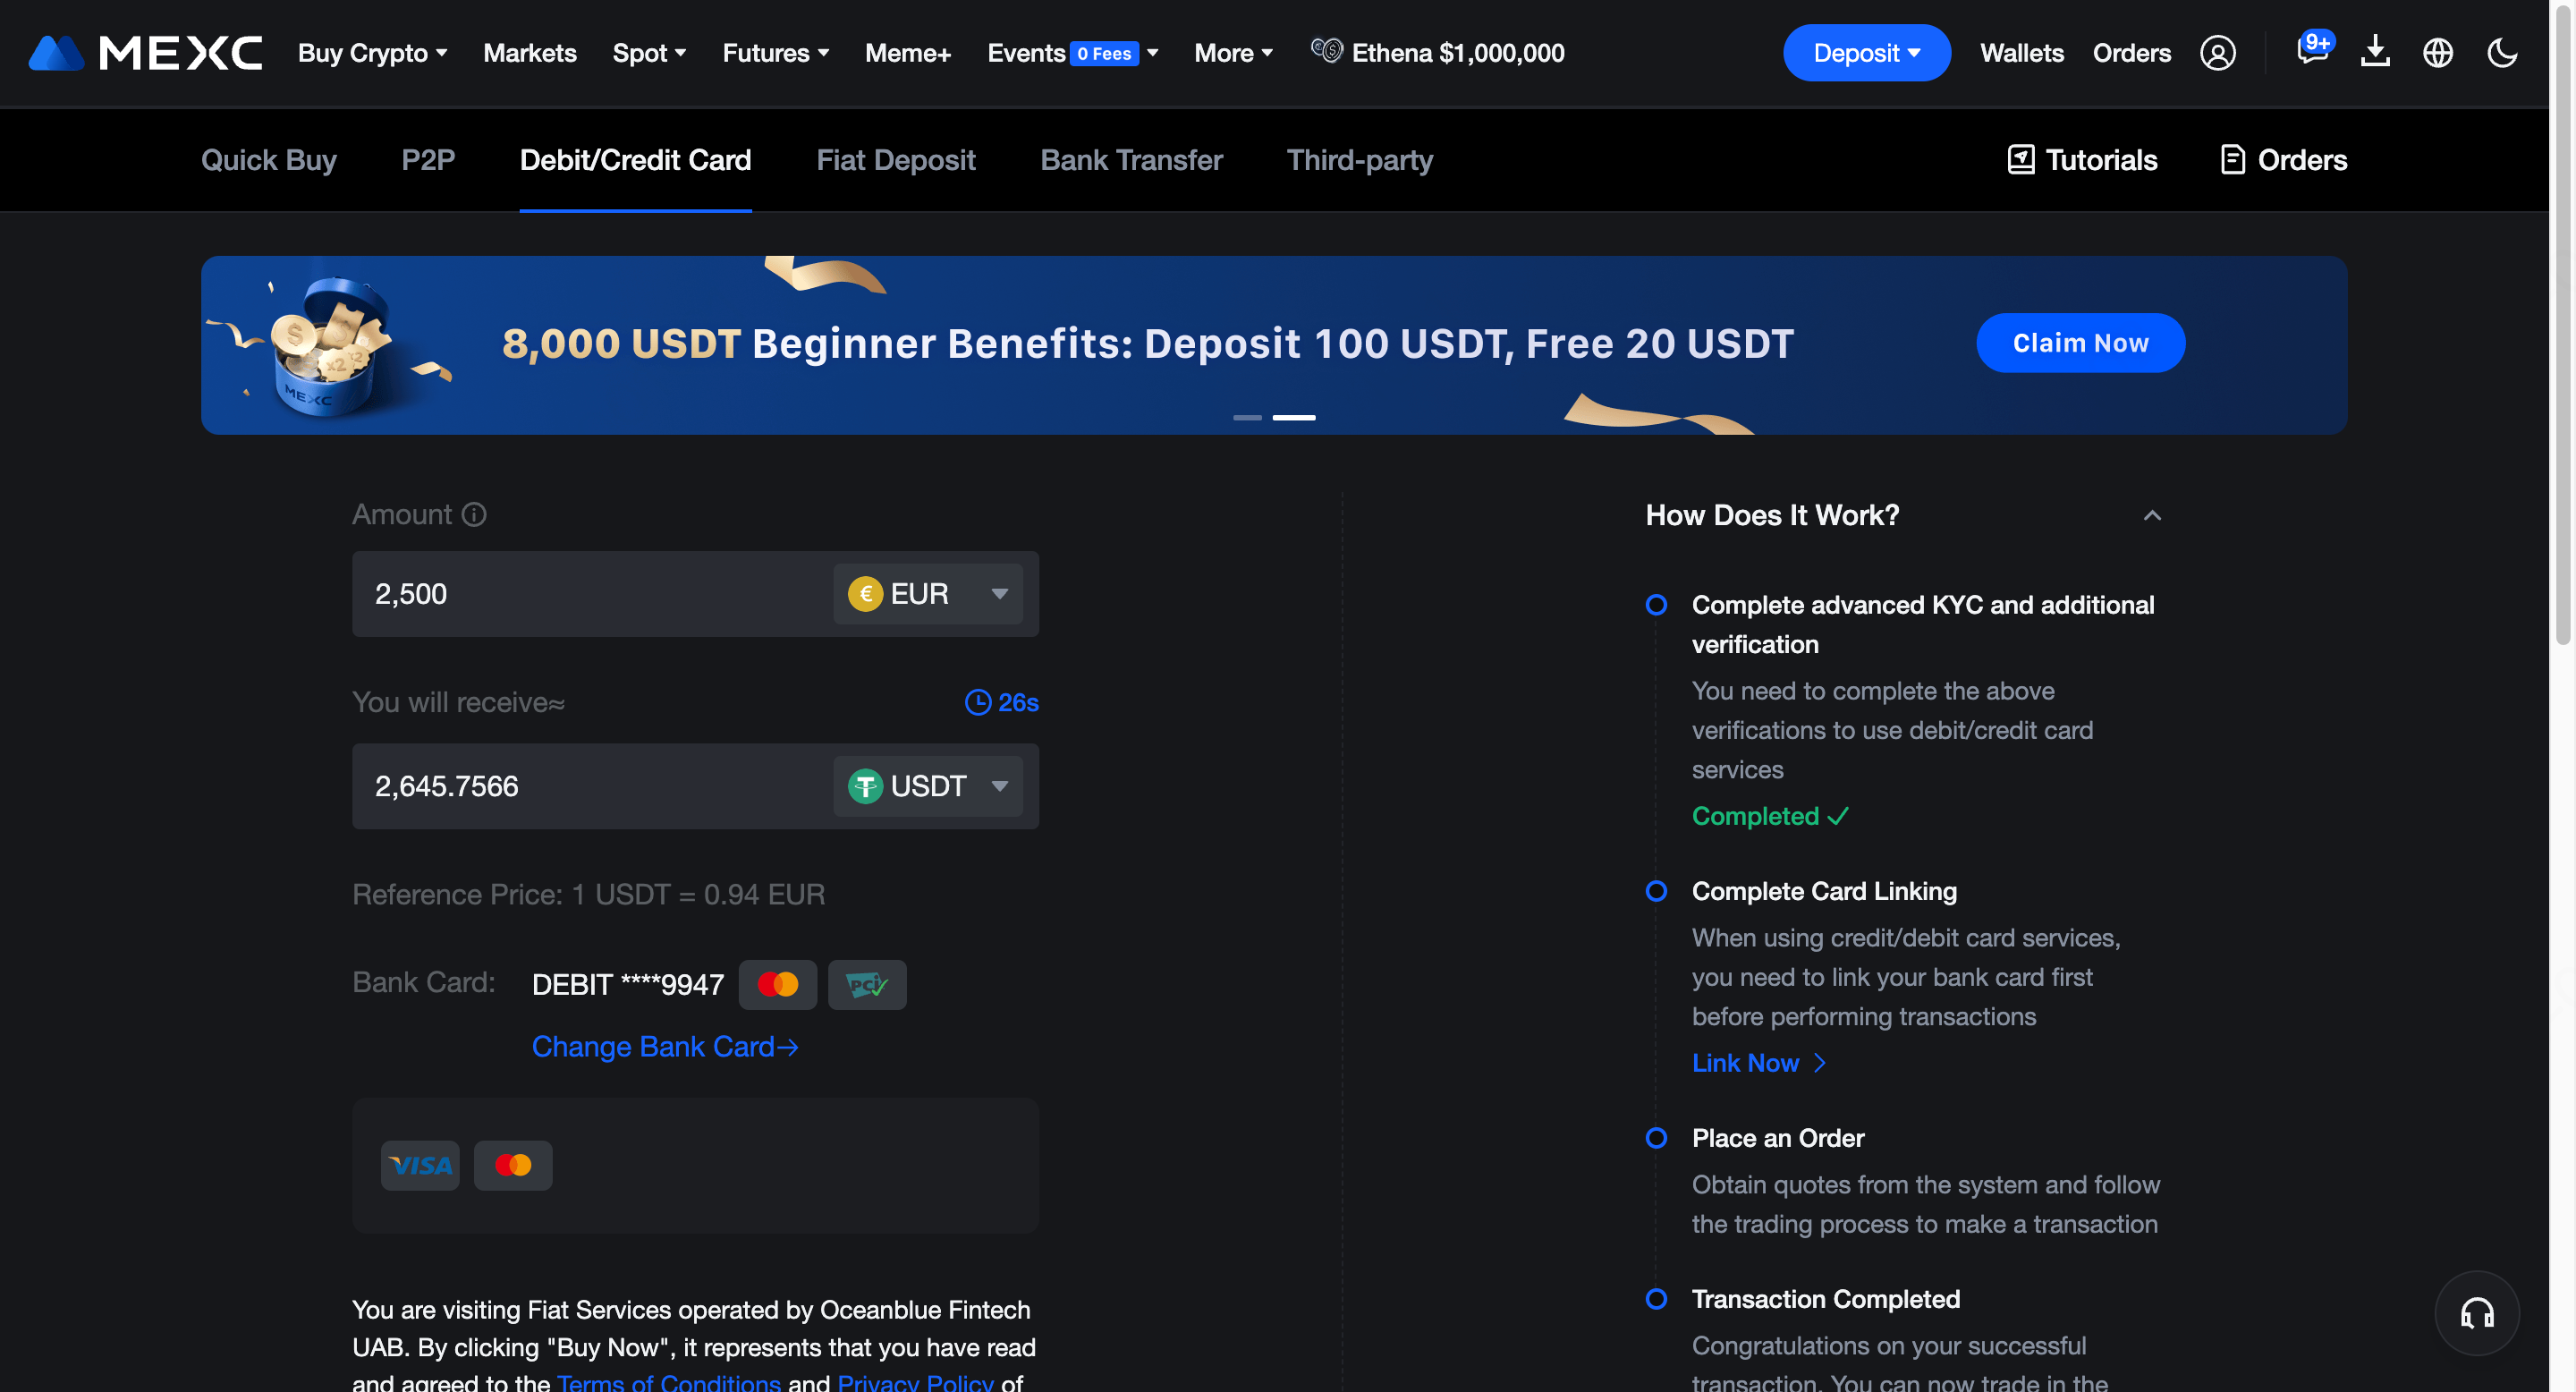Open the EUR currency dropdown
The height and width of the screenshot is (1392, 2576).
click(927, 594)
